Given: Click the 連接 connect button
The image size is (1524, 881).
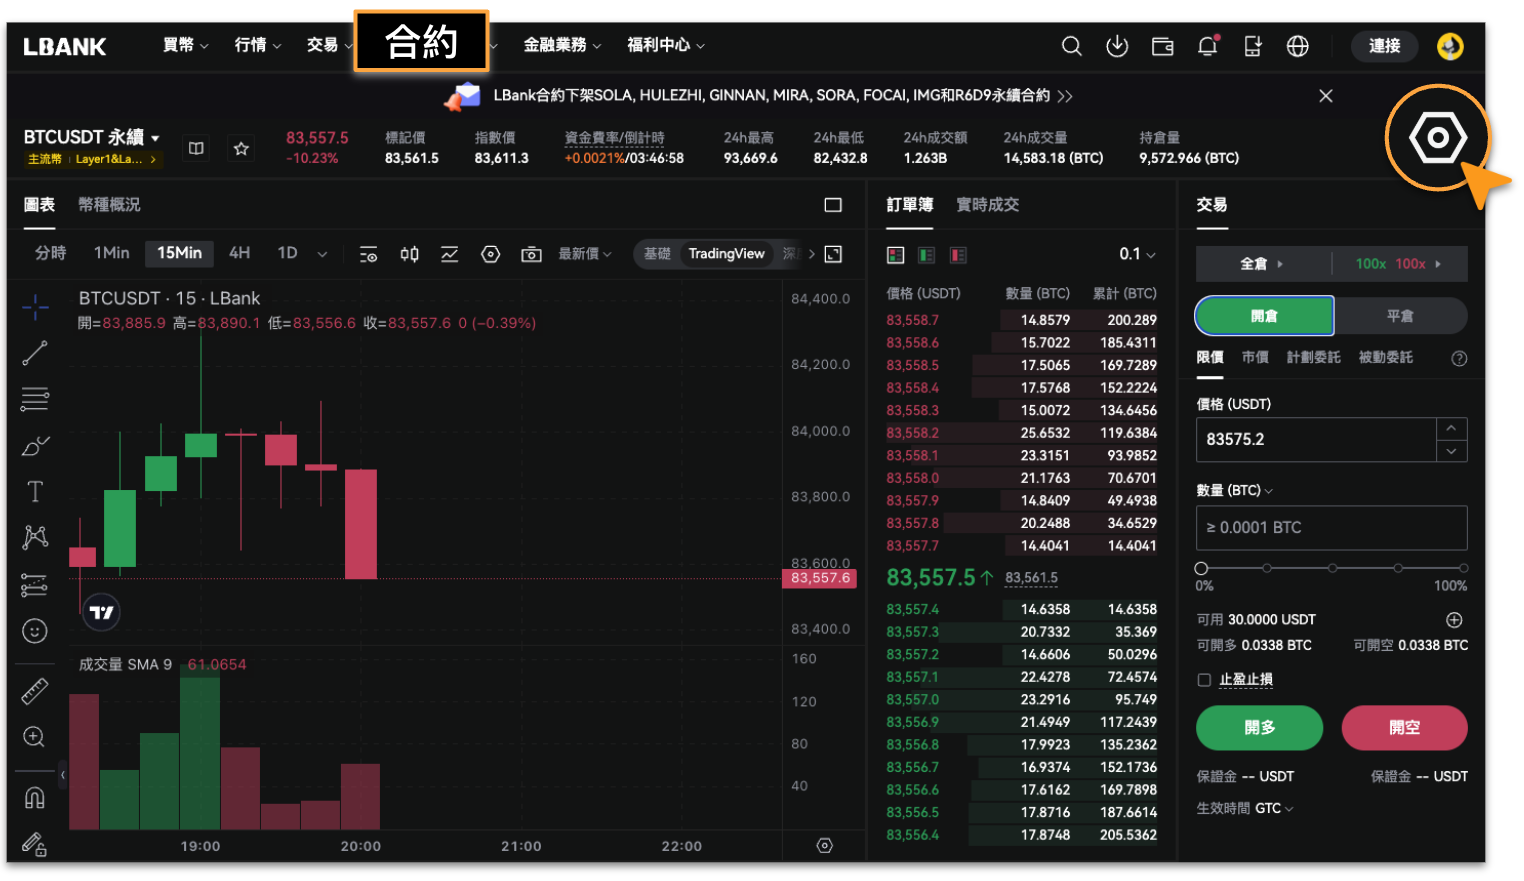Looking at the screenshot, I should point(1384,46).
